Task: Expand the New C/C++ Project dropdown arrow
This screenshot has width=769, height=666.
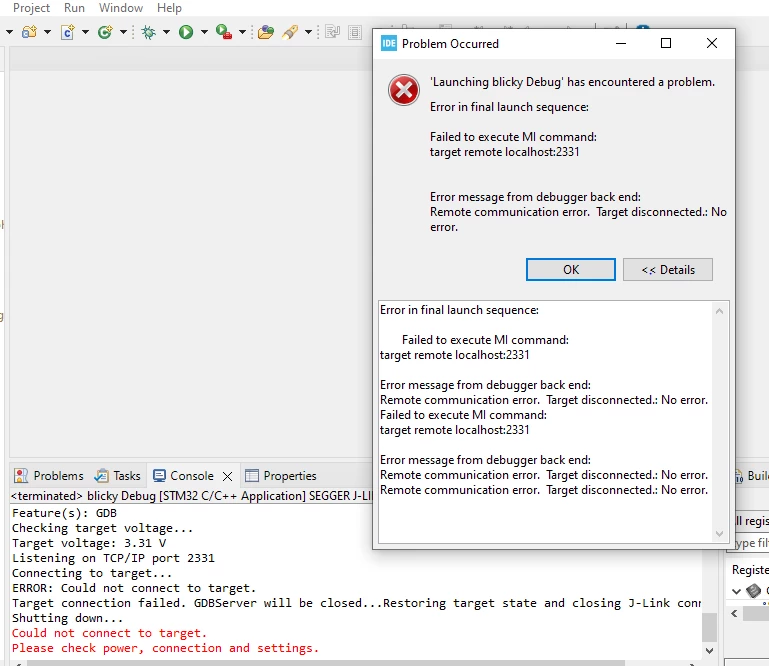Action: coord(47,32)
